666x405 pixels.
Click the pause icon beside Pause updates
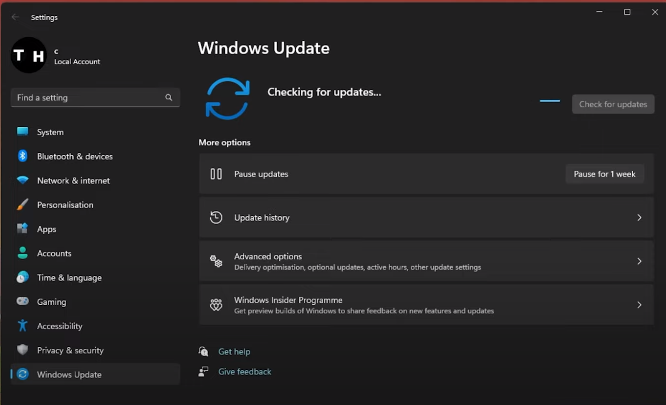click(216, 174)
